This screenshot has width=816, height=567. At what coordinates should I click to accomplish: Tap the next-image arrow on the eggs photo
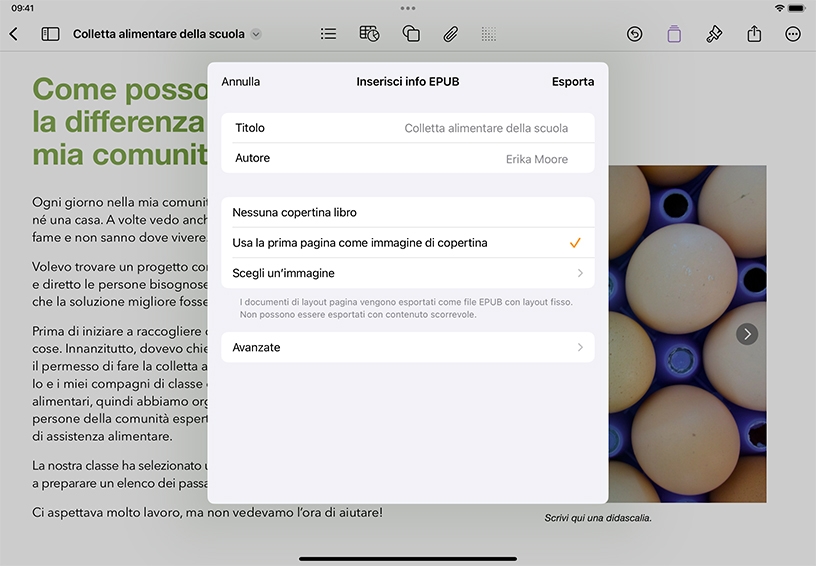747,334
